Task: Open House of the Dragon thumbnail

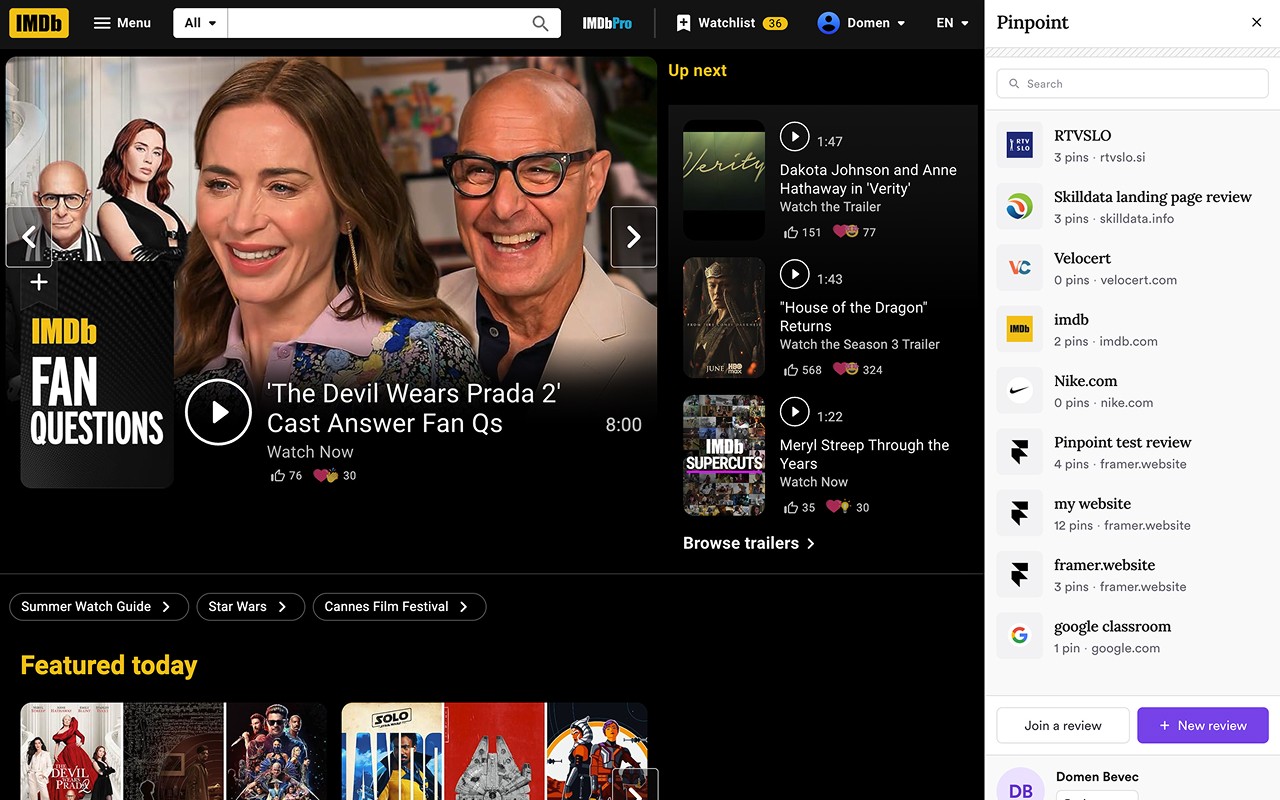Action: coord(724,318)
